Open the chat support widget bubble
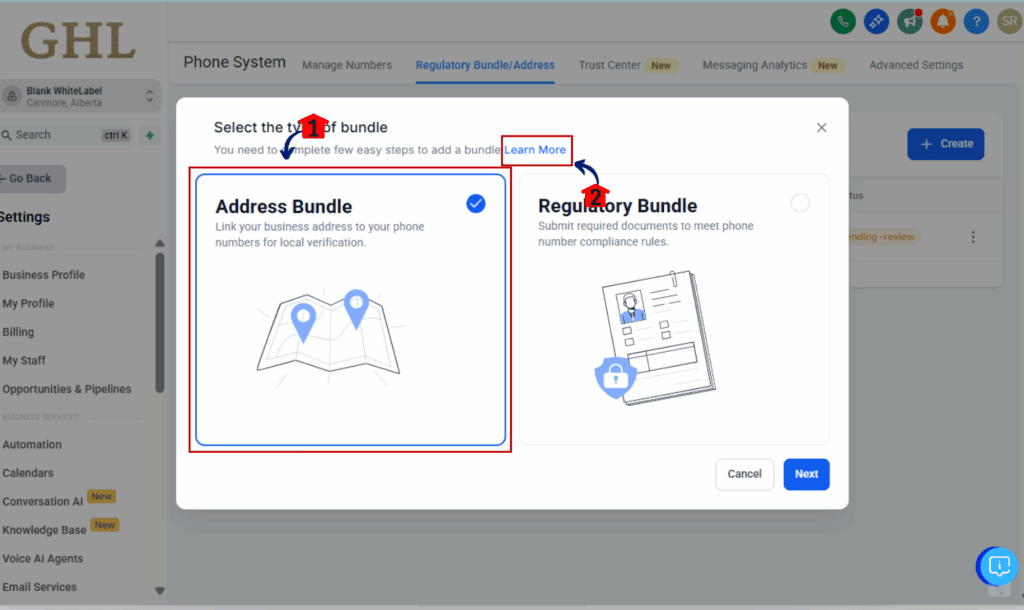Screen dimensions: 1024x610 [x=996, y=566]
